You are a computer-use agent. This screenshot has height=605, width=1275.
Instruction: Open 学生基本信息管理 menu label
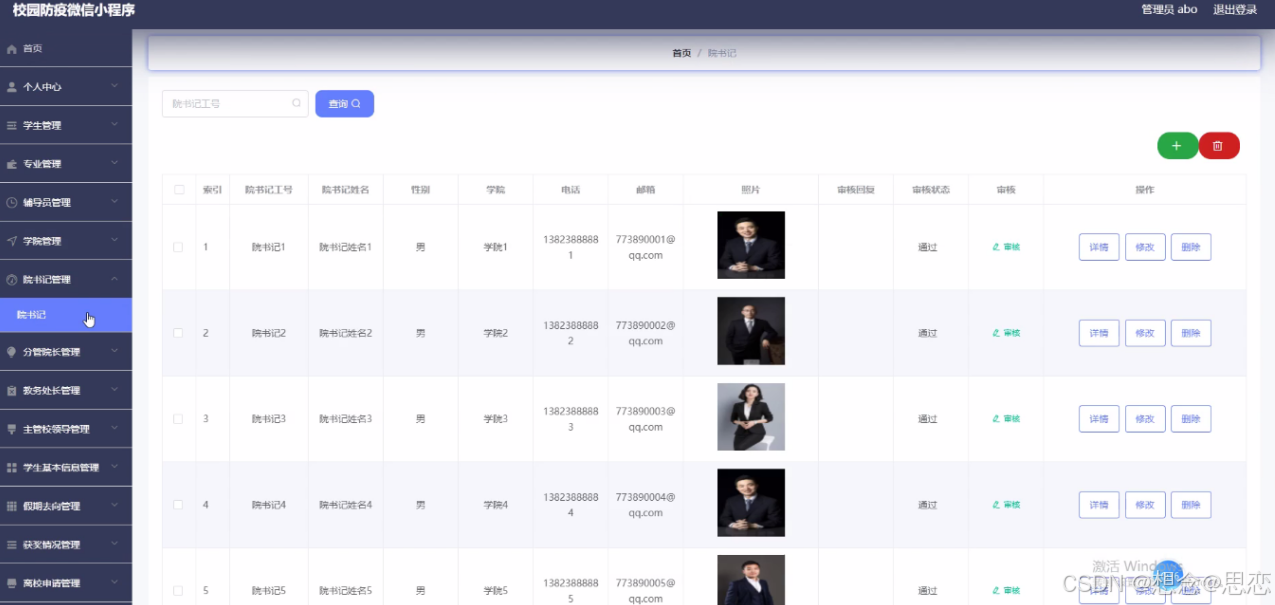point(61,467)
